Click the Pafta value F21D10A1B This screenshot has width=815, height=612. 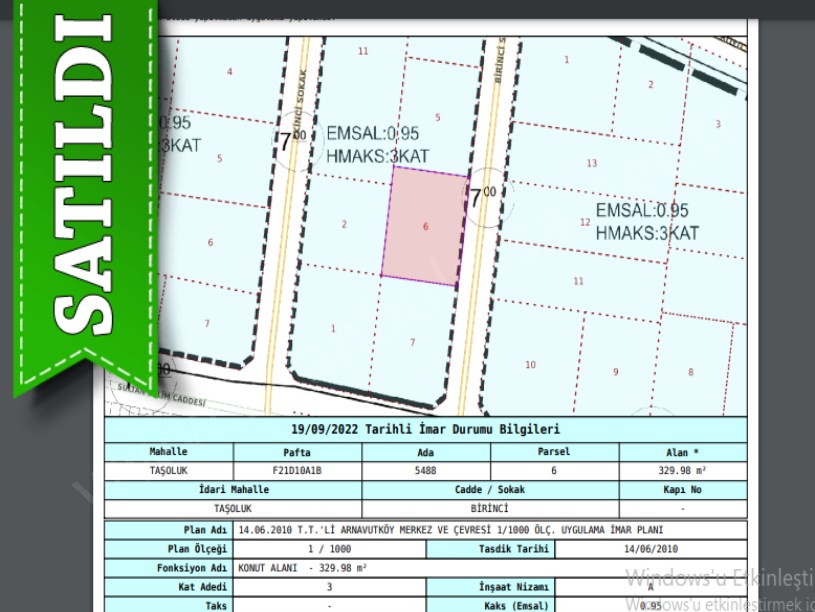(x=297, y=470)
